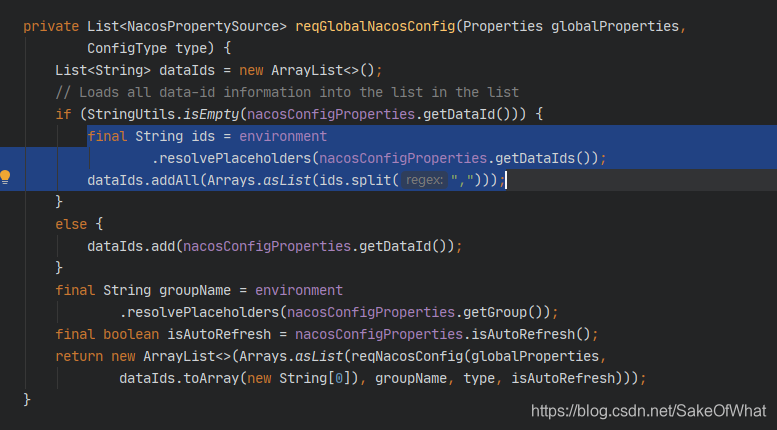Click the getGroup() method call
The width and height of the screenshot is (777, 430).
click(x=503, y=312)
